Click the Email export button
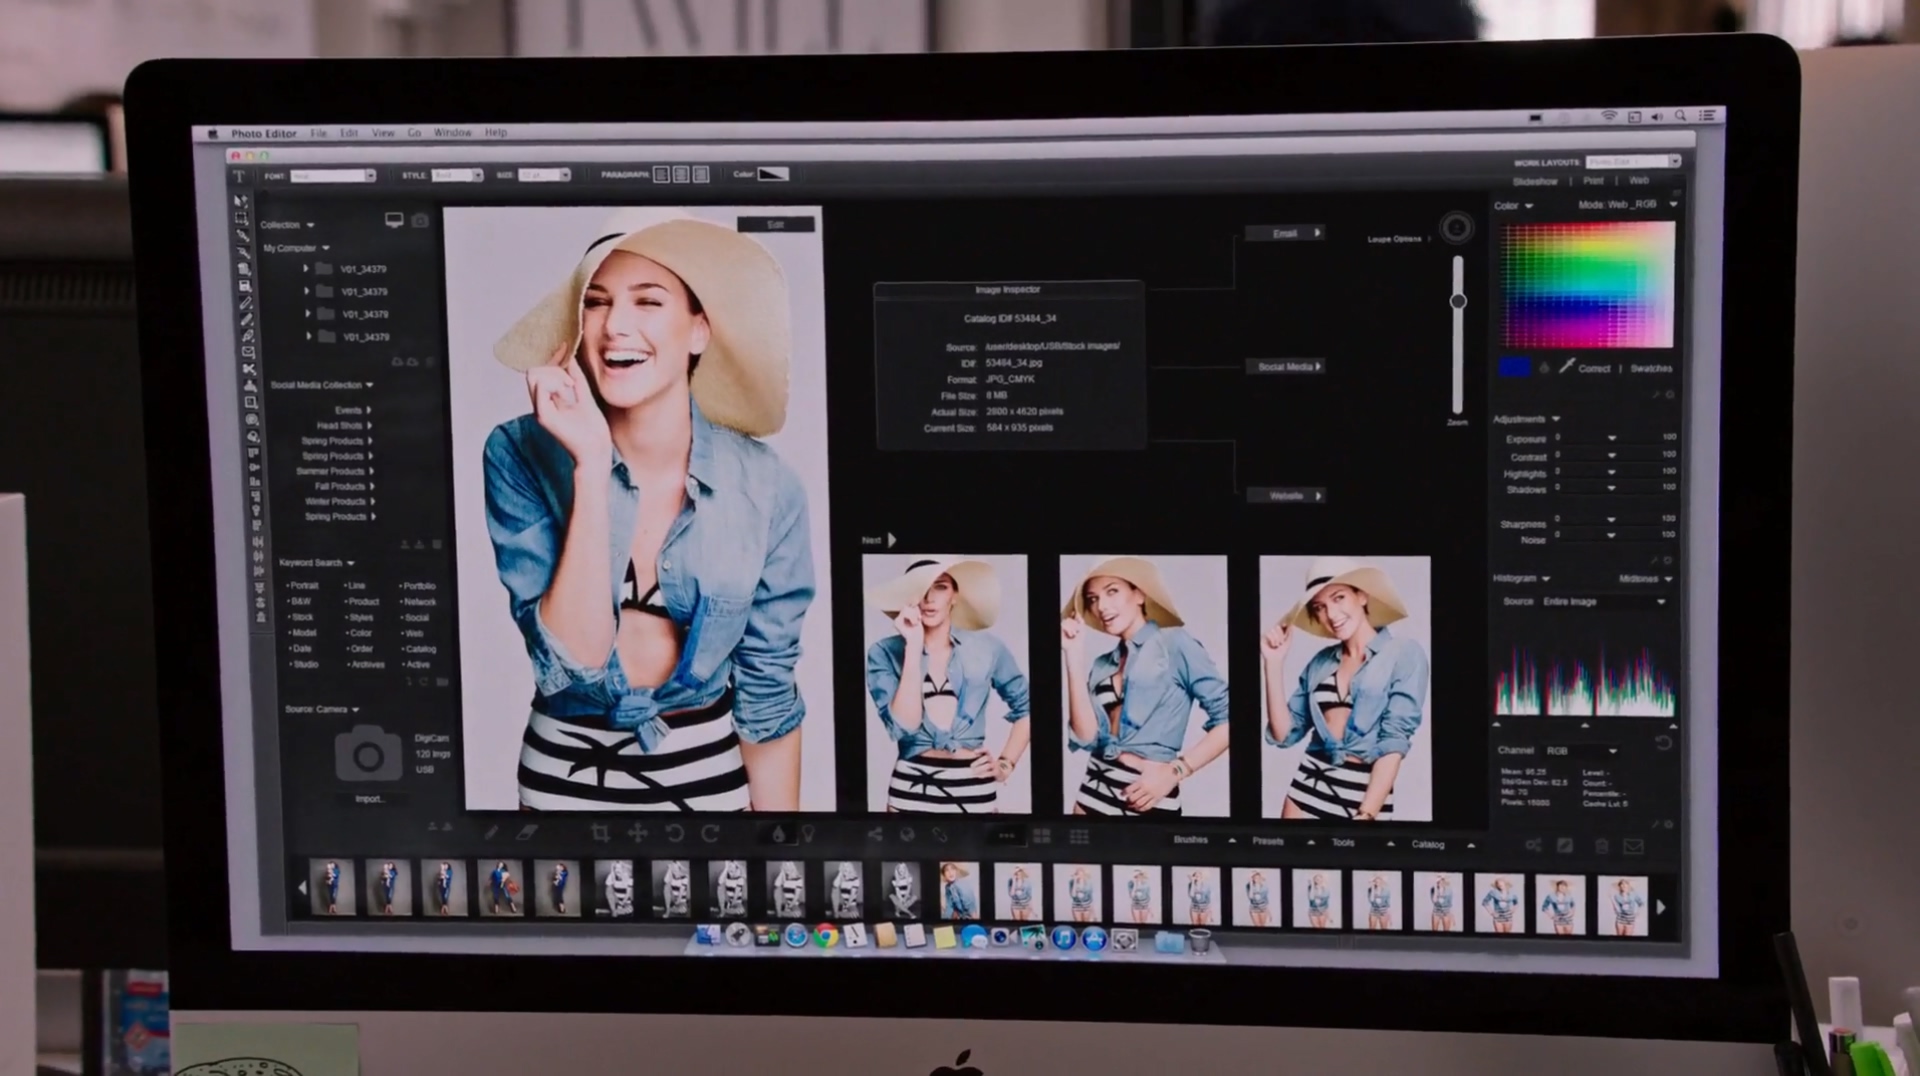Screen dimensions: 1920x1076 point(1286,233)
